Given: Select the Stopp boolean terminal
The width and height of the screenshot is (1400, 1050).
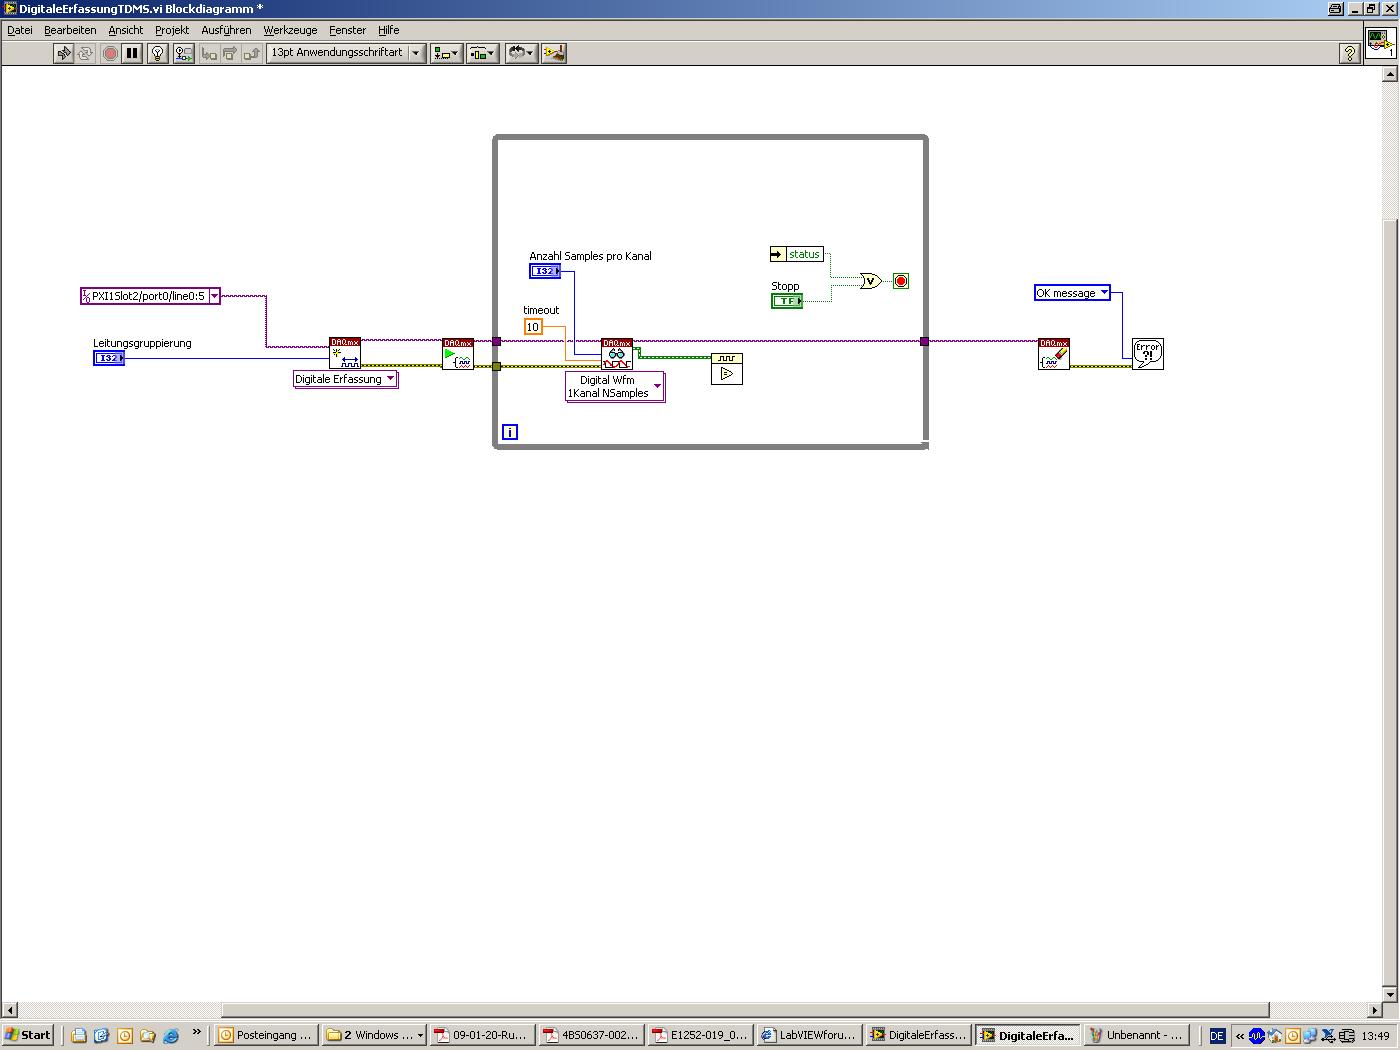Looking at the screenshot, I should point(787,301).
